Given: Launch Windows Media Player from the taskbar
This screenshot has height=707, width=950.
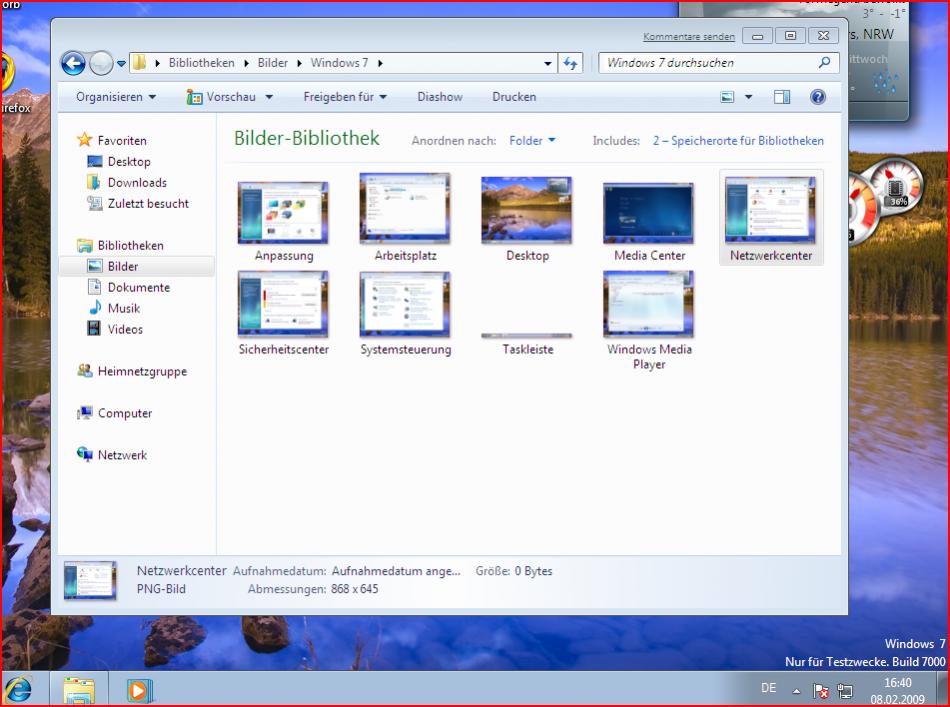Looking at the screenshot, I should click(x=139, y=690).
